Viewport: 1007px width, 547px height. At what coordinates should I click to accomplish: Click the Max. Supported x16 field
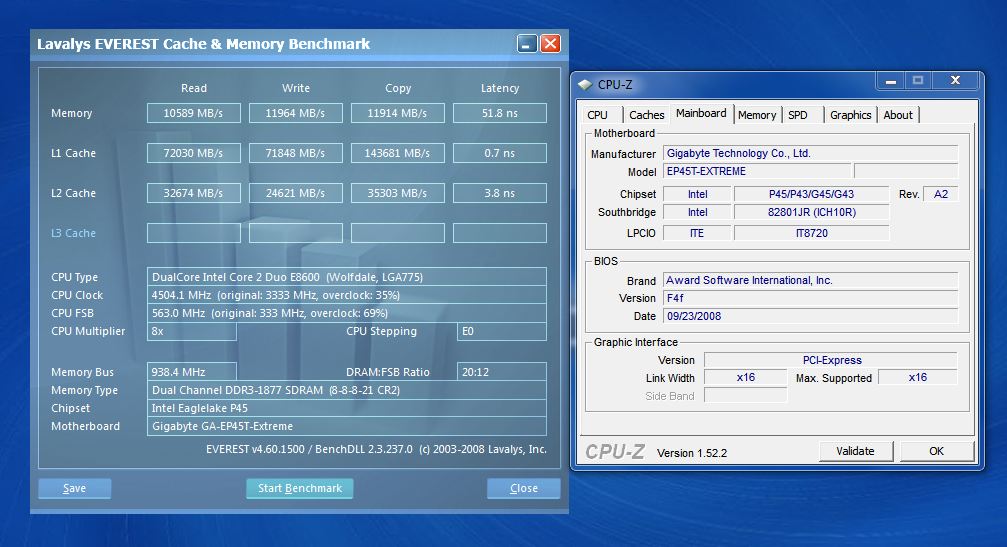pos(918,377)
